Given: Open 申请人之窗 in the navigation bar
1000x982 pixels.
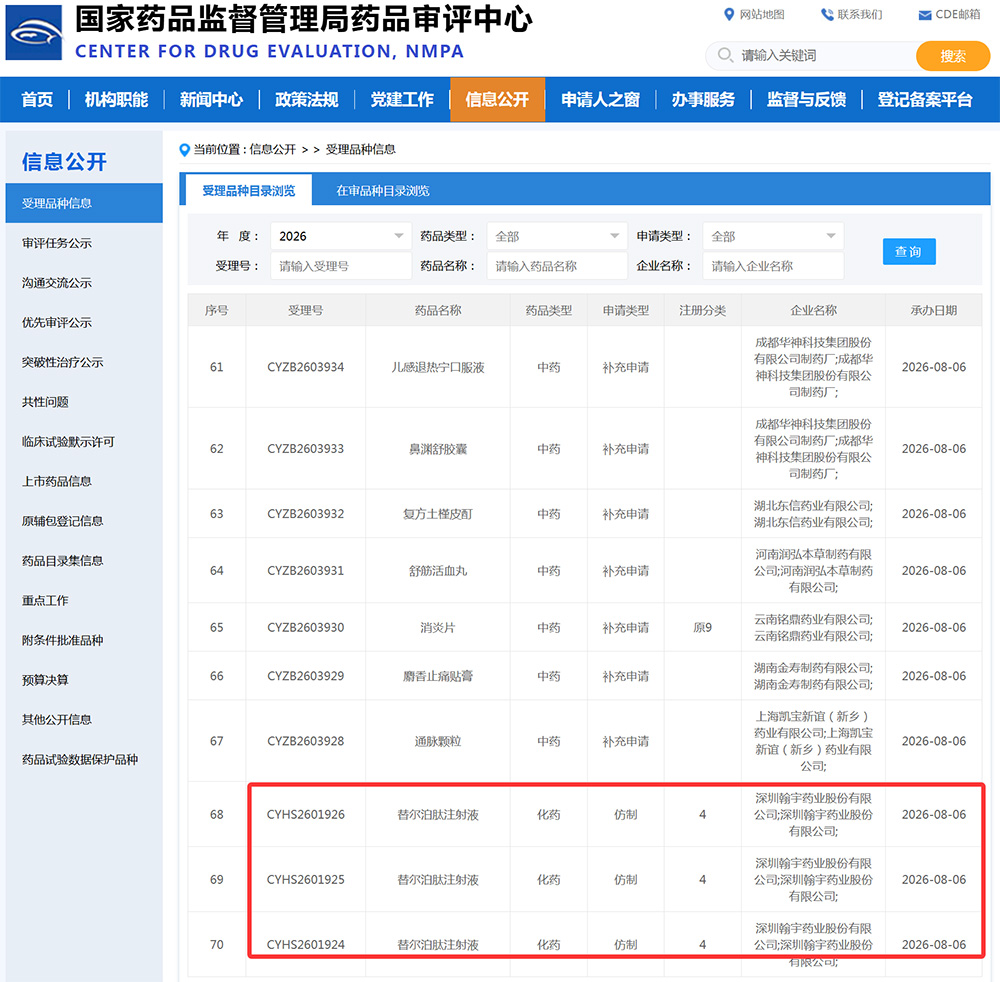Looking at the screenshot, I should (x=600, y=99).
